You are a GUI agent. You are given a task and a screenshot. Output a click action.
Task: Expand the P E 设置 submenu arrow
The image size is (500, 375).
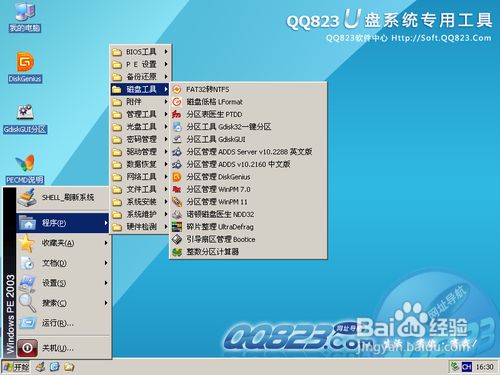(x=166, y=64)
